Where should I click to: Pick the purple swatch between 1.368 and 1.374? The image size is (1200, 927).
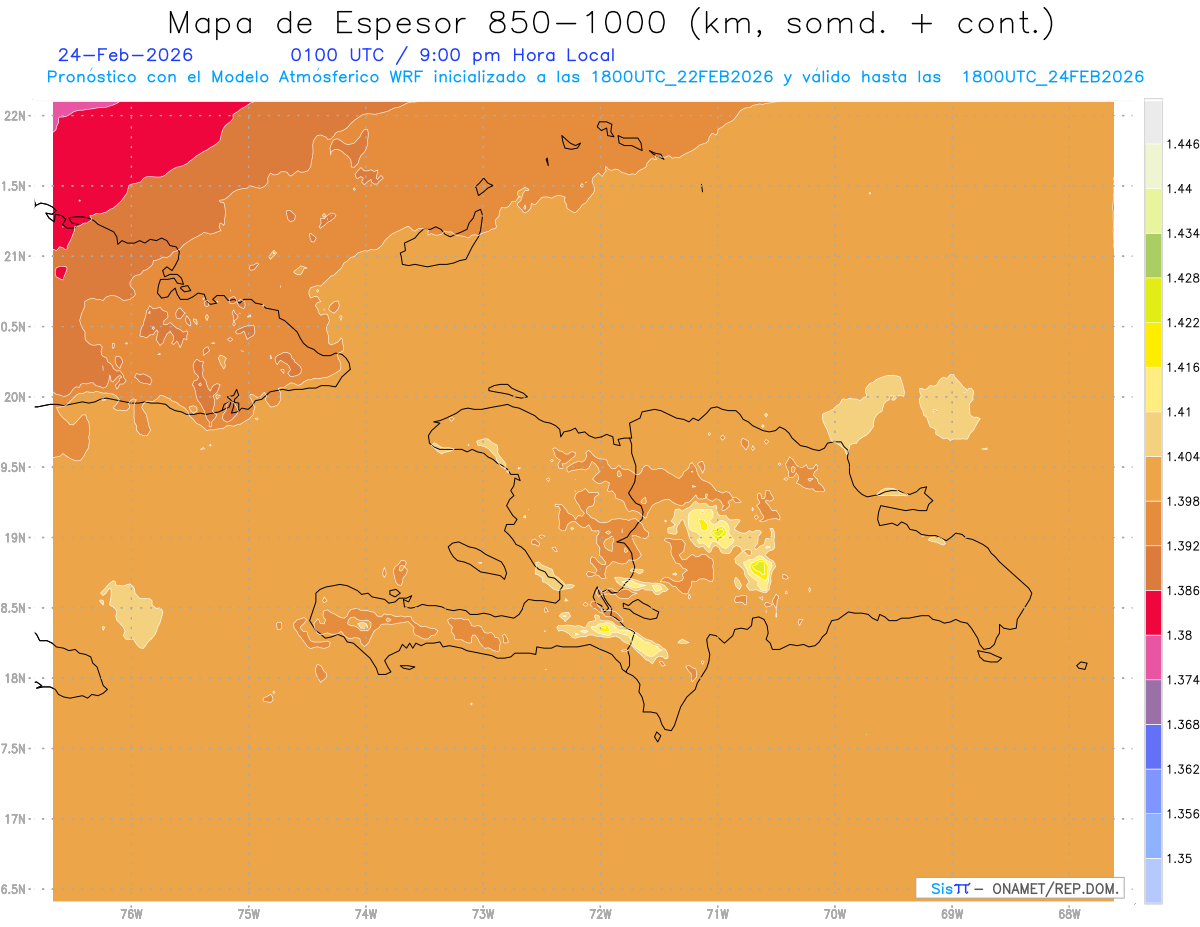(1153, 702)
